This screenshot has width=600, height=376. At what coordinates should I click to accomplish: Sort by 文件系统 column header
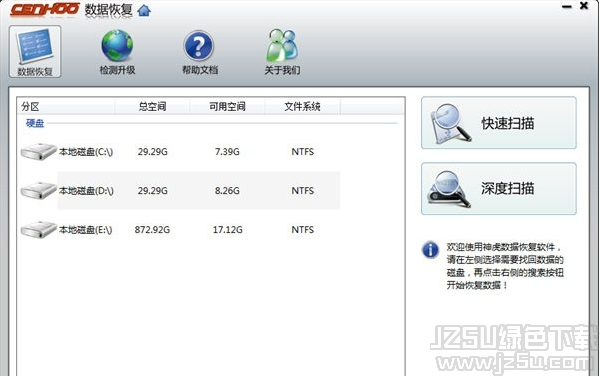coord(302,106)
